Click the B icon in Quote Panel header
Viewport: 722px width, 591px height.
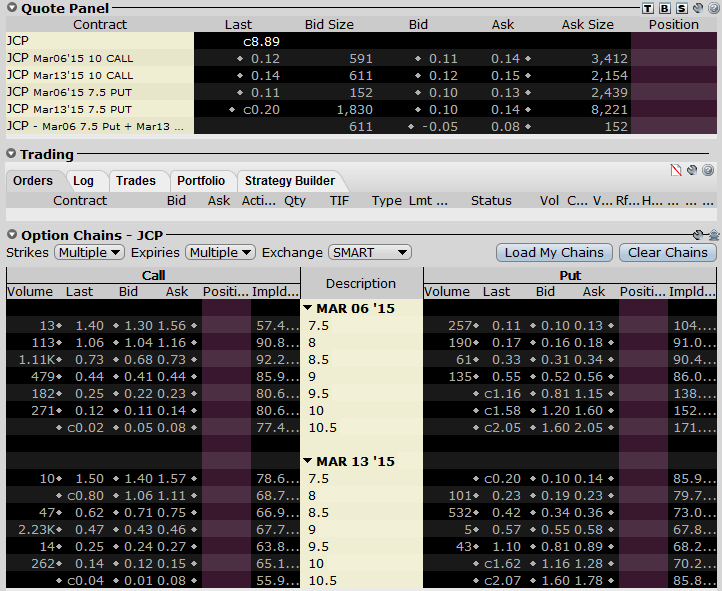pyautogui.click(x=664, y=8)
